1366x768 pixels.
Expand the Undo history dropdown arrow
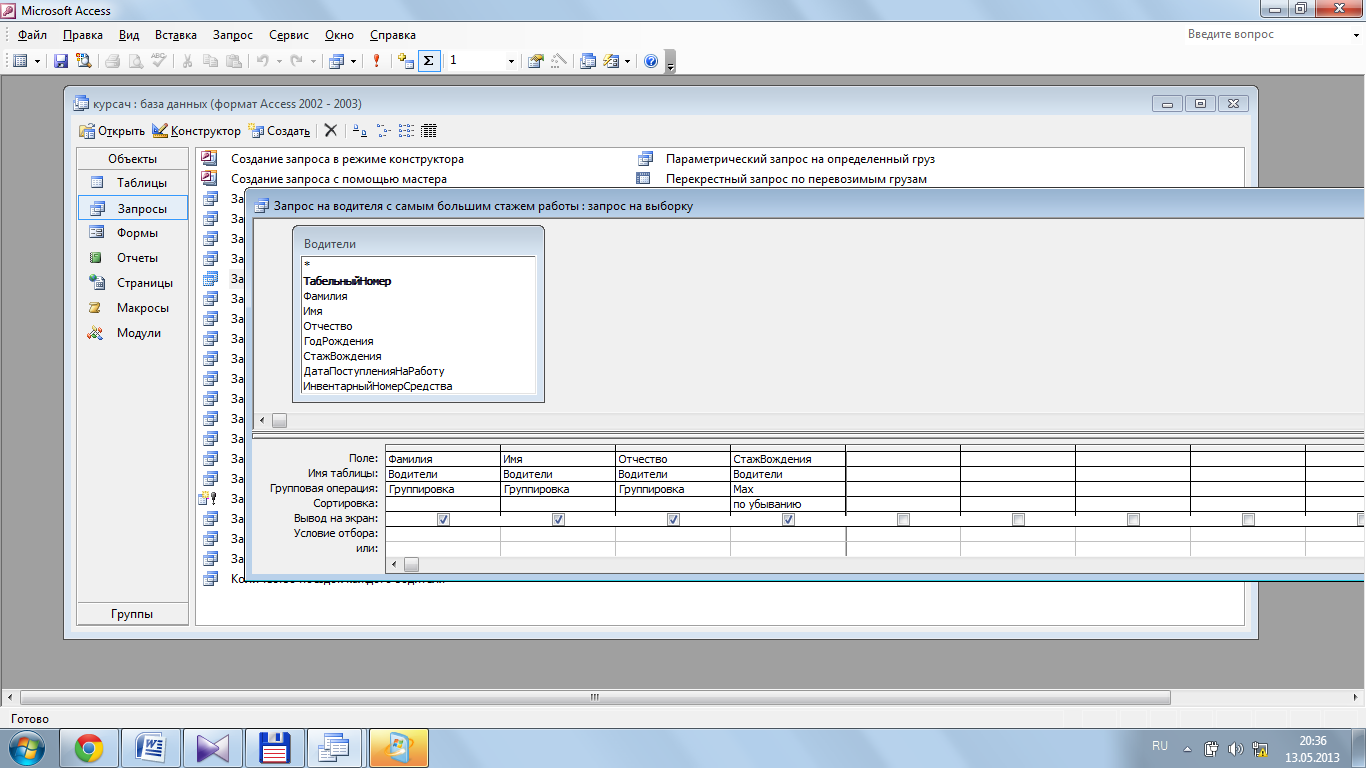click(279, 61)
